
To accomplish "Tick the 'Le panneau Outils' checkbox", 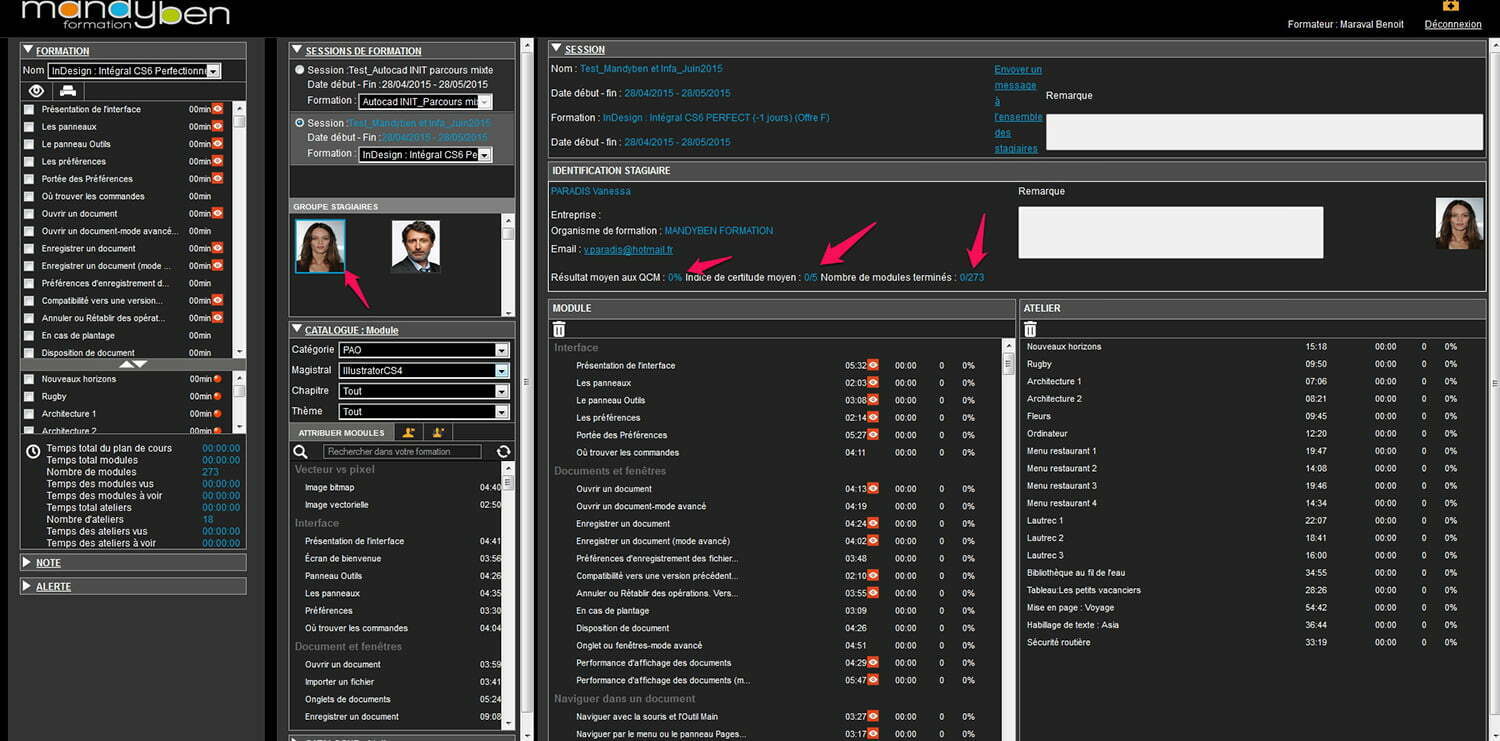I will [x=29, y=145].
